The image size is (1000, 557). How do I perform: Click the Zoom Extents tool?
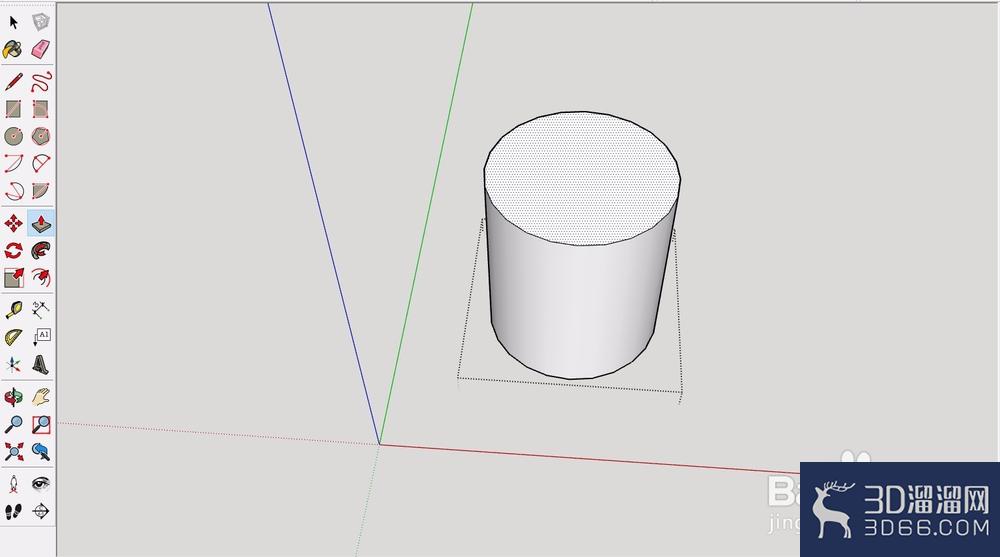(x=13, y=452)
